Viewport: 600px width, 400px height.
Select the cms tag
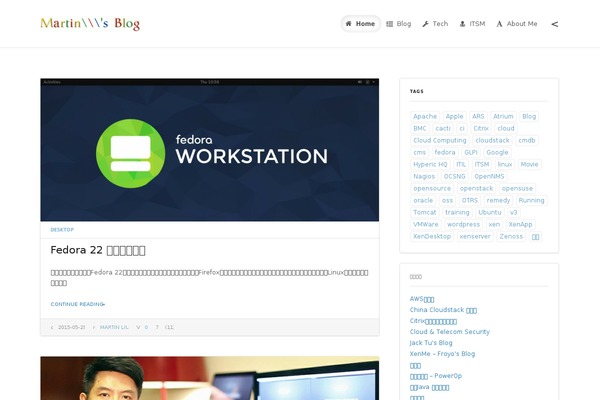pyautogui.click(x=419, y=152)
